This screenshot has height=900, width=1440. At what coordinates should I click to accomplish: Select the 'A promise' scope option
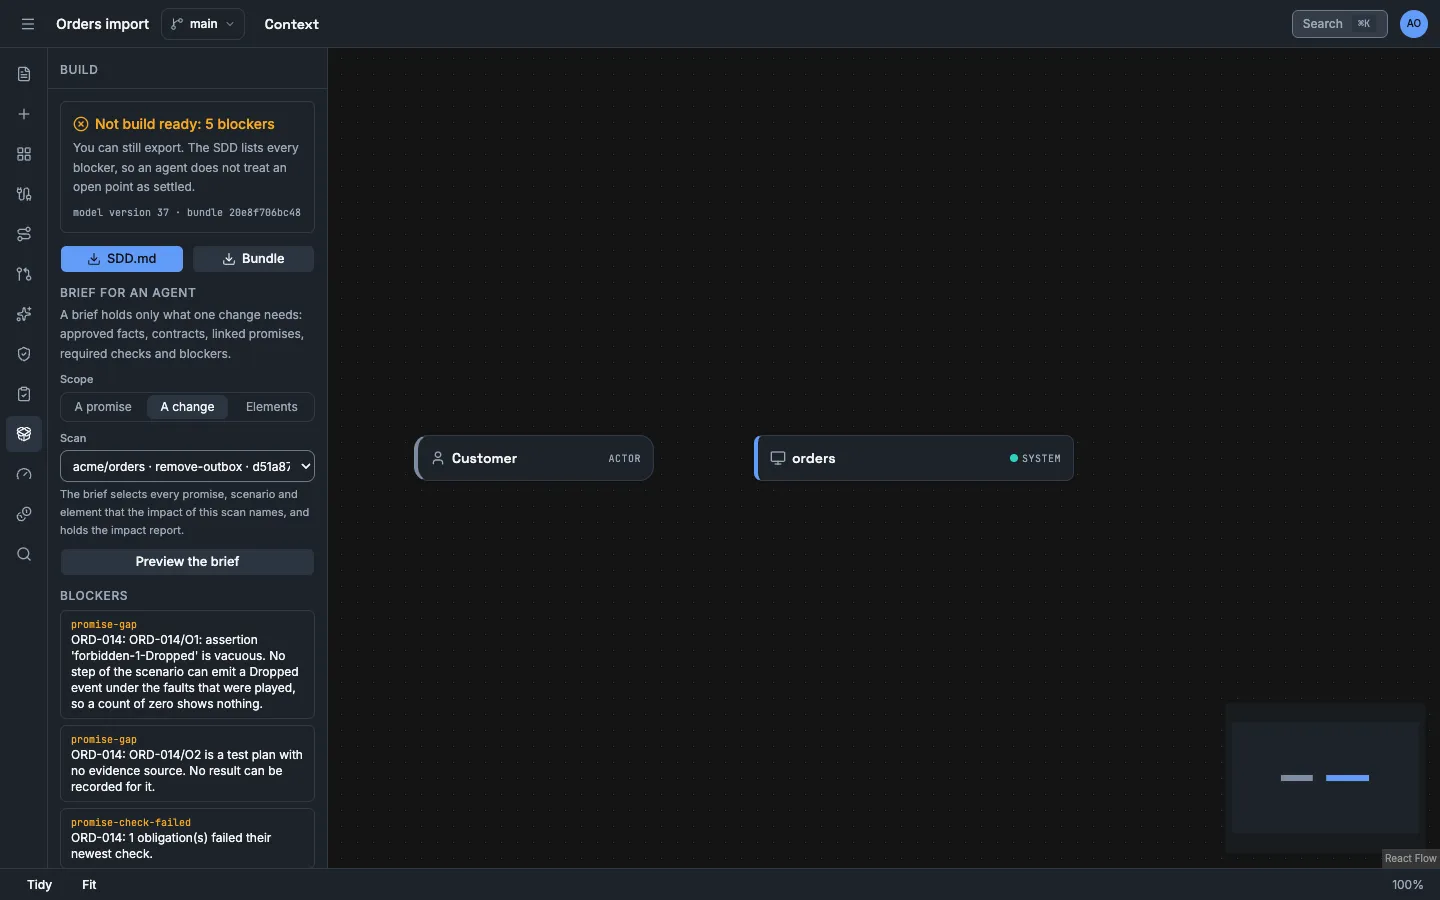(x=103, y=407)
